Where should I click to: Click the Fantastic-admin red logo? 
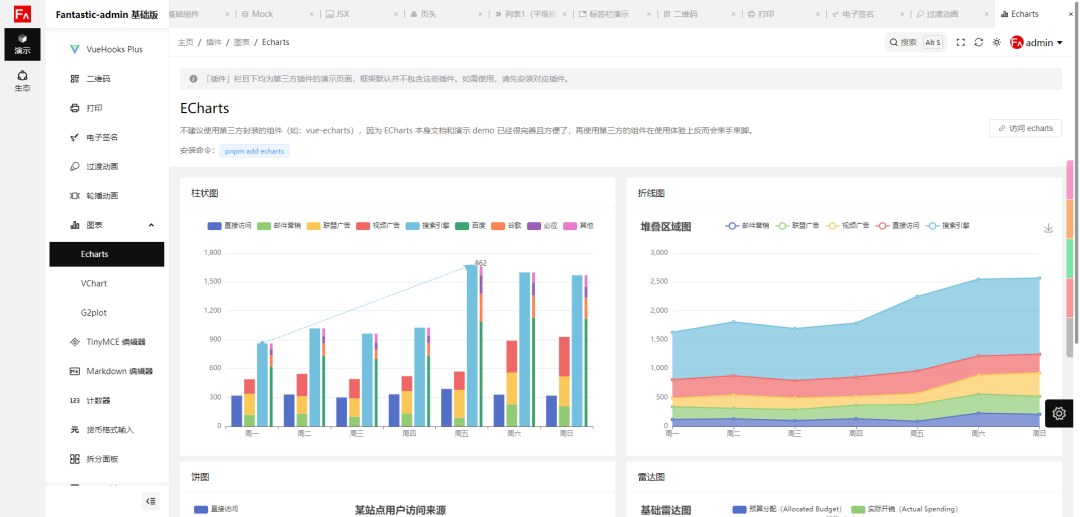click(22, 14)
